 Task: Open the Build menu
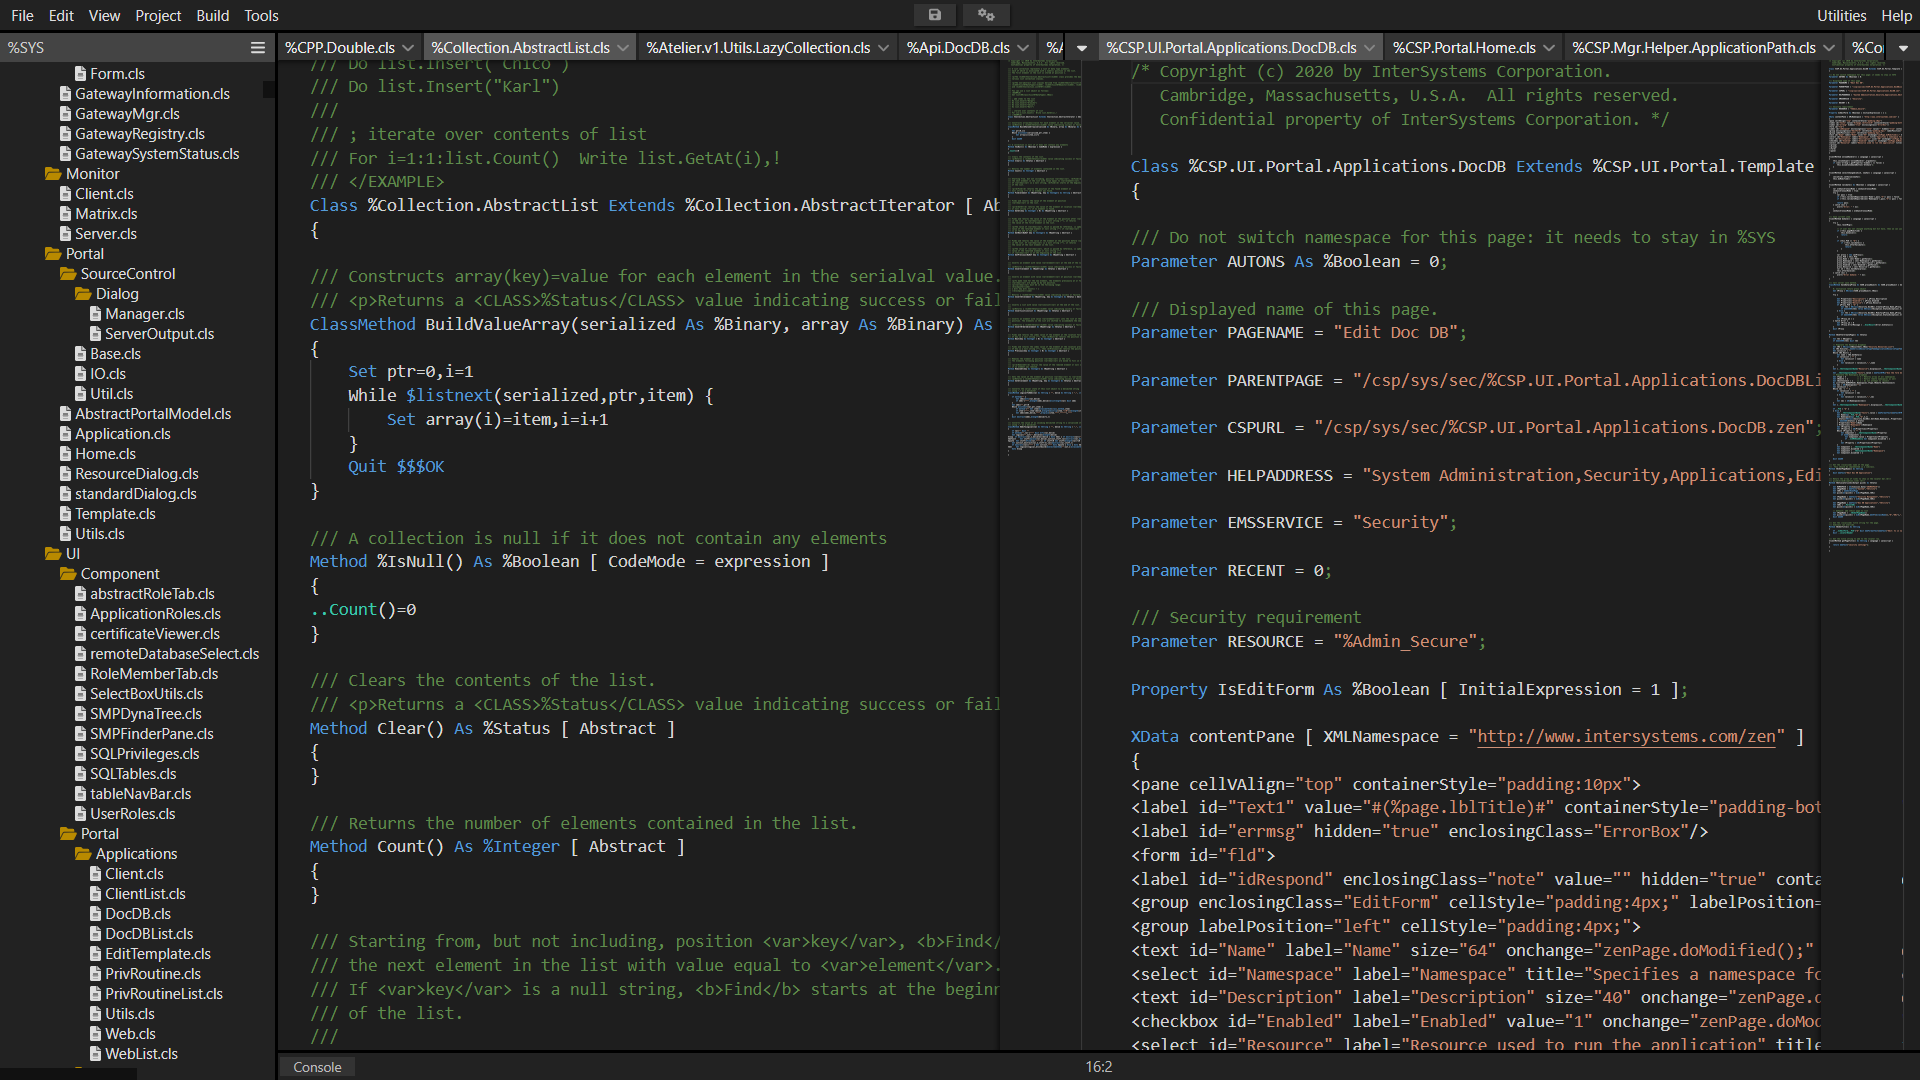212,15
